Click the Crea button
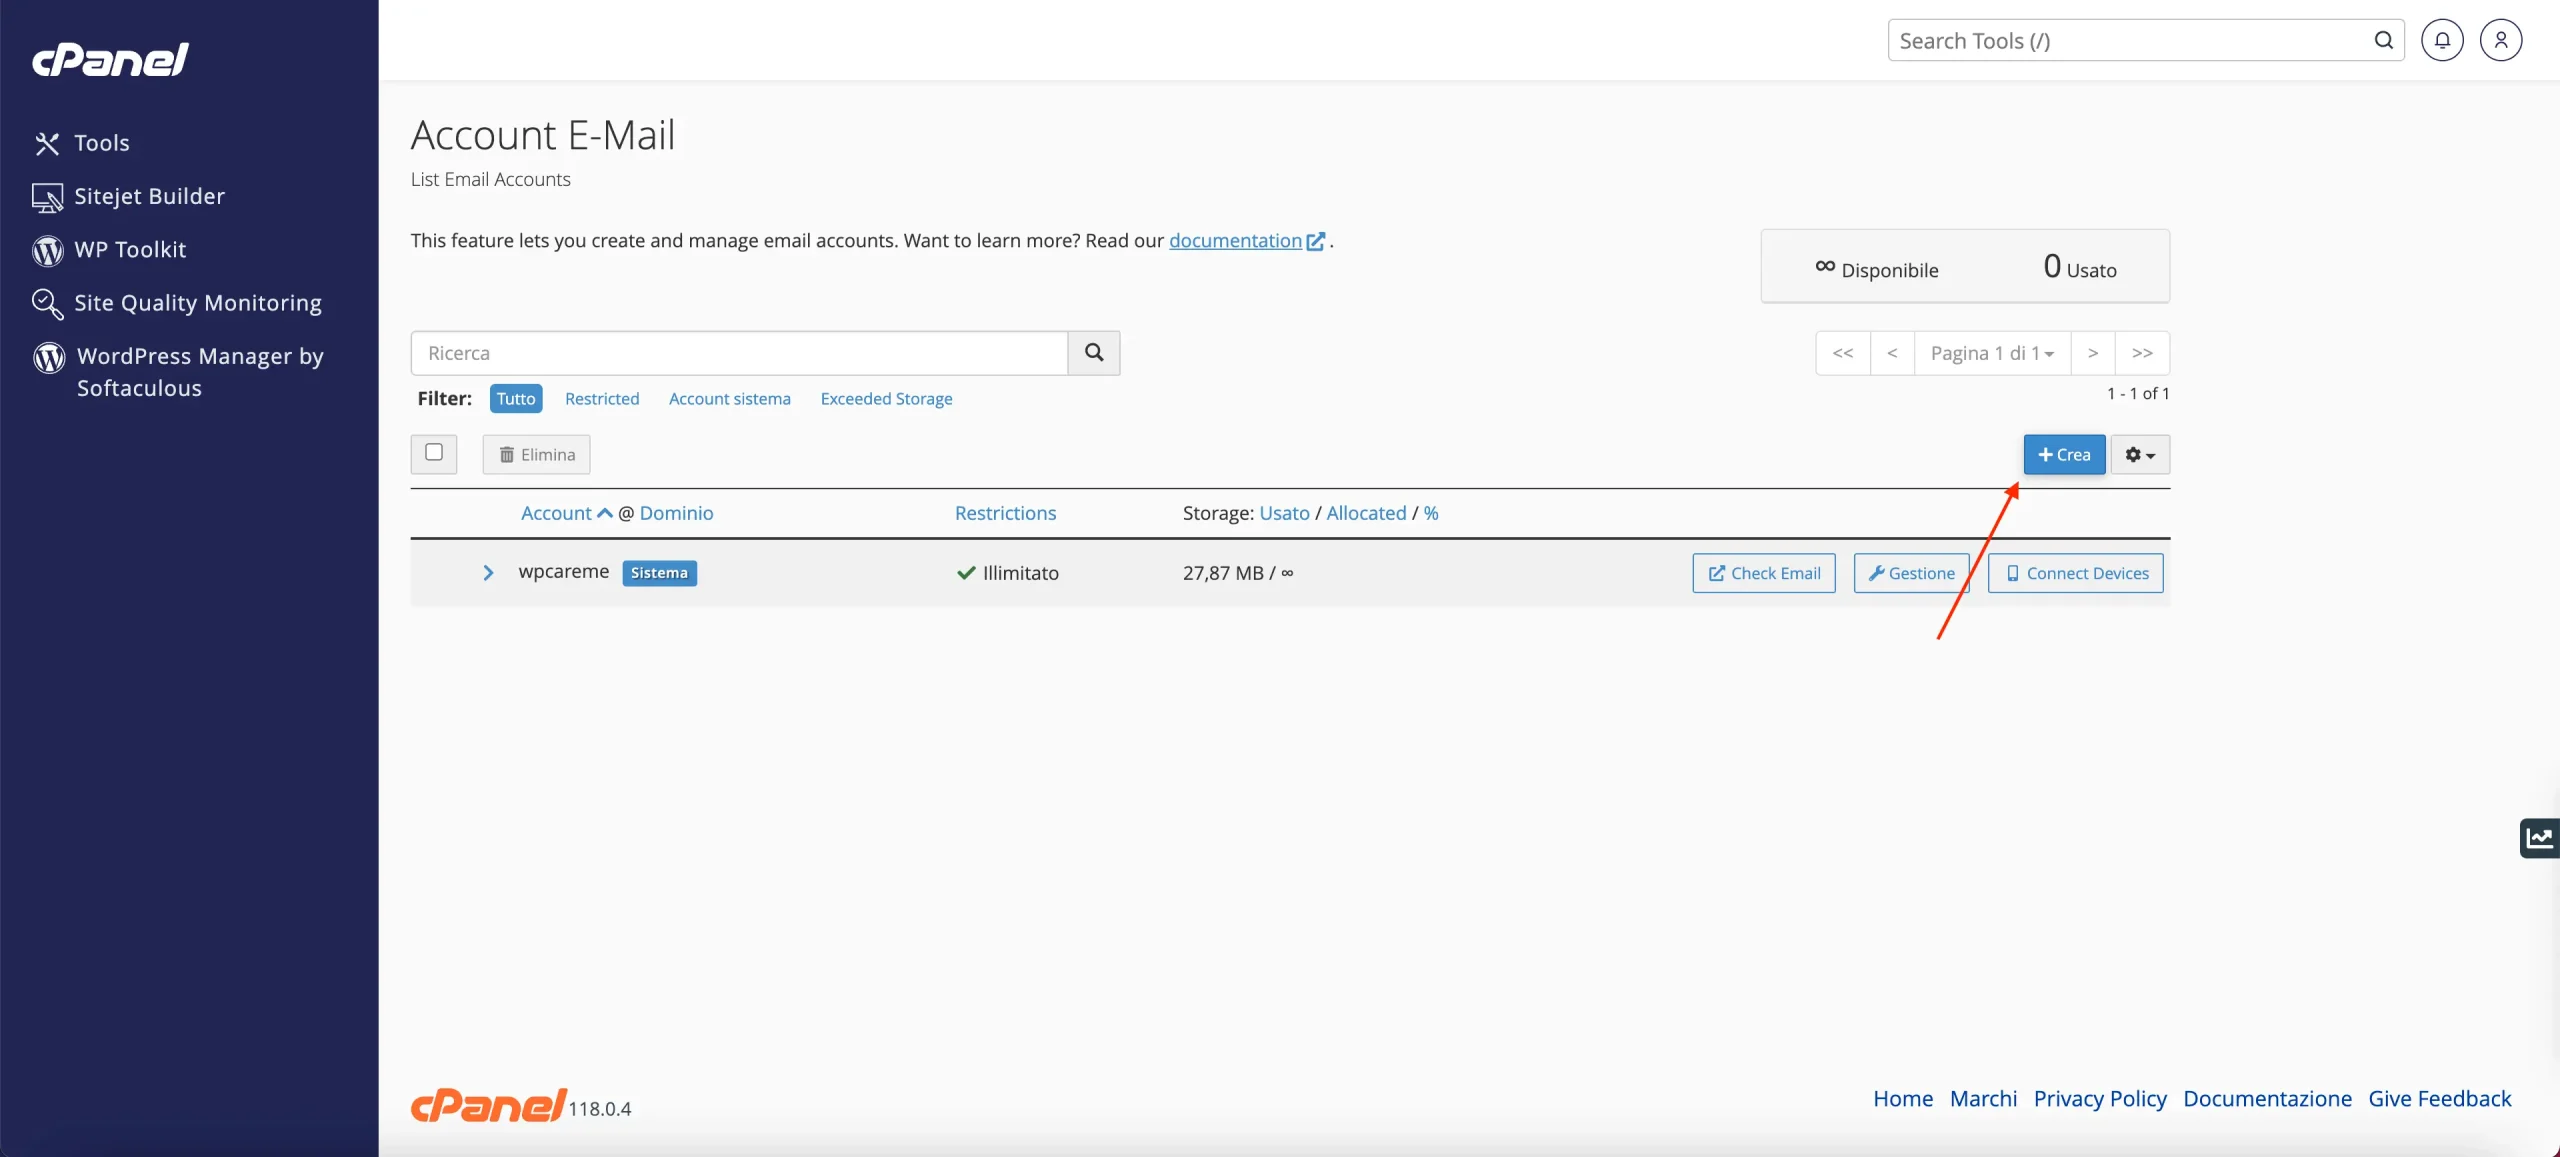Viewport: 2560px width, 1157px height. click(x=2064, y=455)
